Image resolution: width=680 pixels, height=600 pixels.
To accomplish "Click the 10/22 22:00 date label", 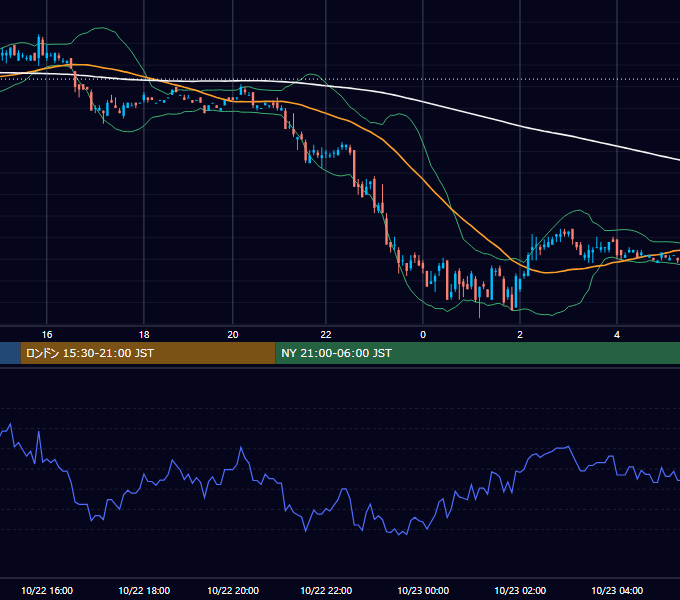I will tap(326, 590).
